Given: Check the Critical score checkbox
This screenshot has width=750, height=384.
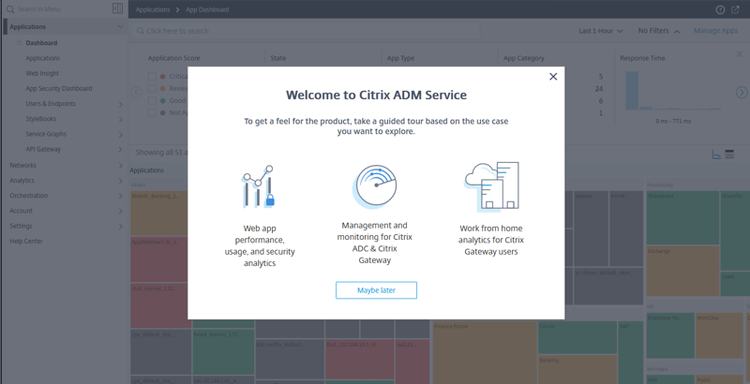Looking at the screenshot, I should click(152, 77).
